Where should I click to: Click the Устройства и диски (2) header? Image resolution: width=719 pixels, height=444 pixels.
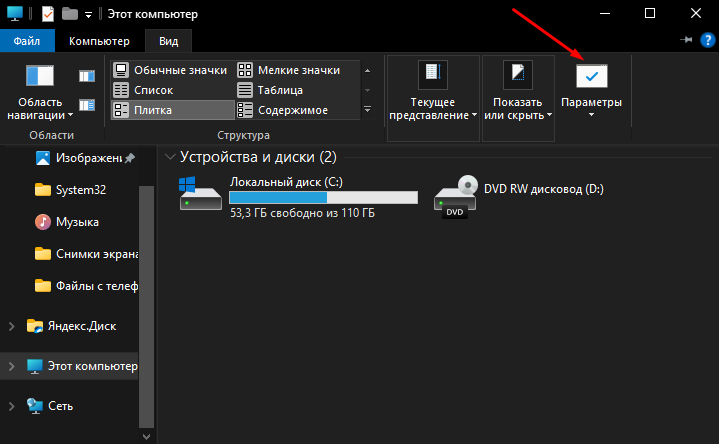[258, 157]
